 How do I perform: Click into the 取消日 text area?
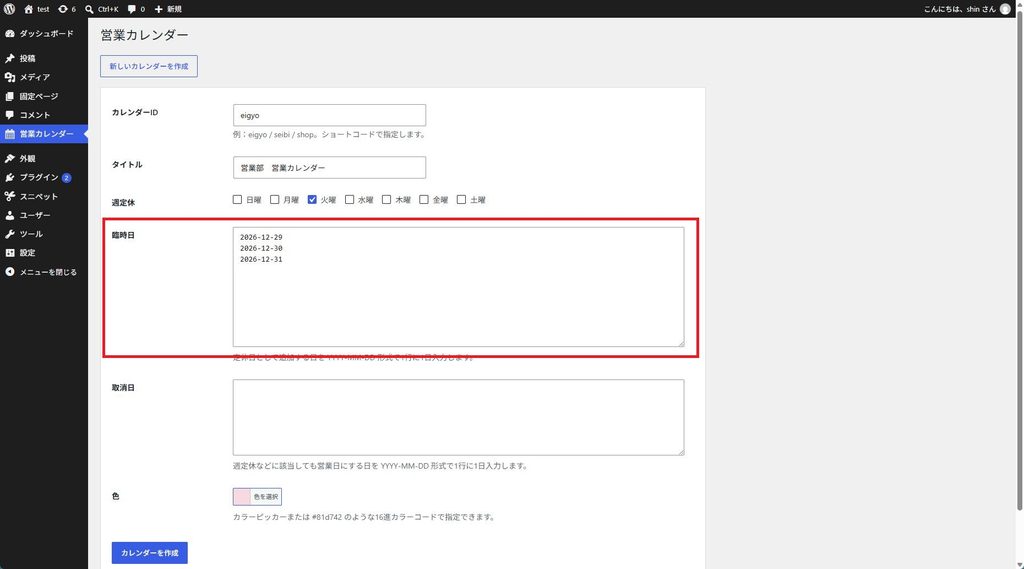(458, 417)
